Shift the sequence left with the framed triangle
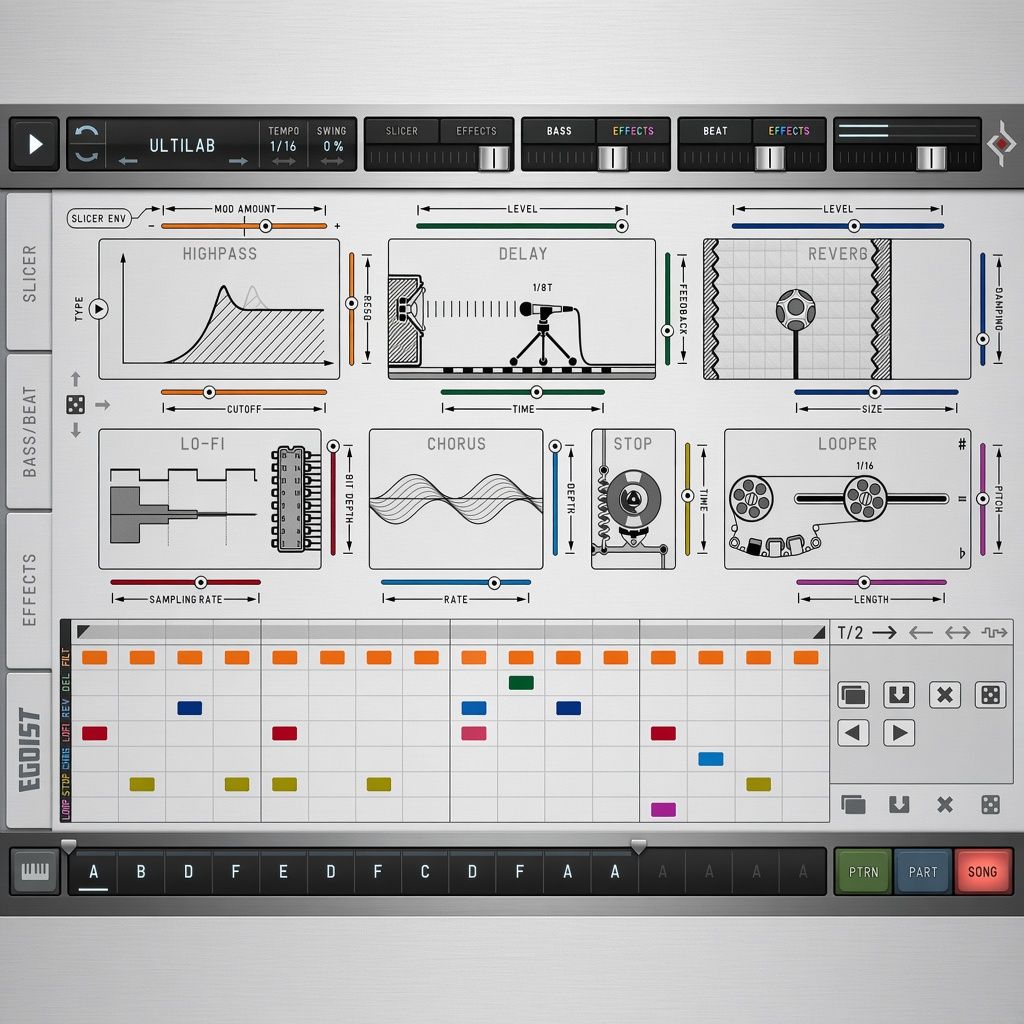Screen dimensions: 1024x1024 click(x=854, y=733)
